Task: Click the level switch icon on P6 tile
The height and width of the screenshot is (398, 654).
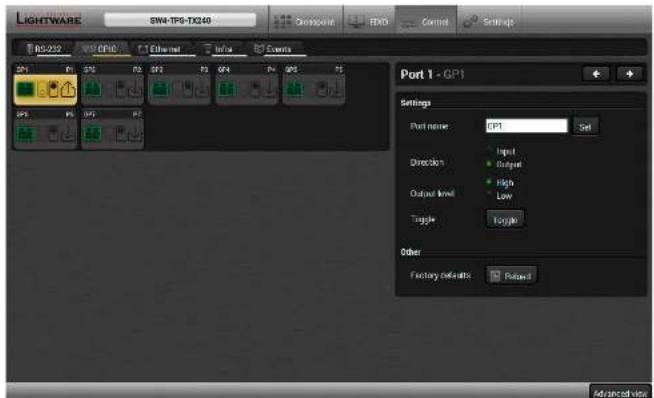Action: (x=53, y=134)
